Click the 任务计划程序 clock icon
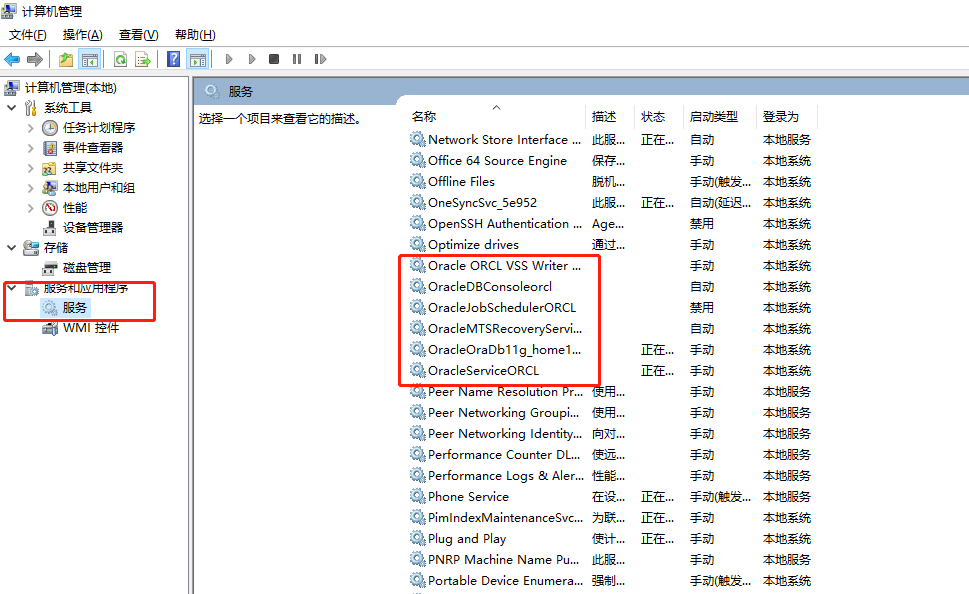 [50, 128]
